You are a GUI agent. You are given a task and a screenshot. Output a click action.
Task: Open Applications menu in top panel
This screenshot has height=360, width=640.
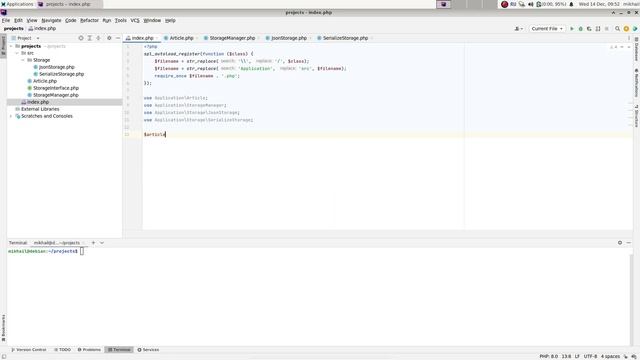point(17,4)
